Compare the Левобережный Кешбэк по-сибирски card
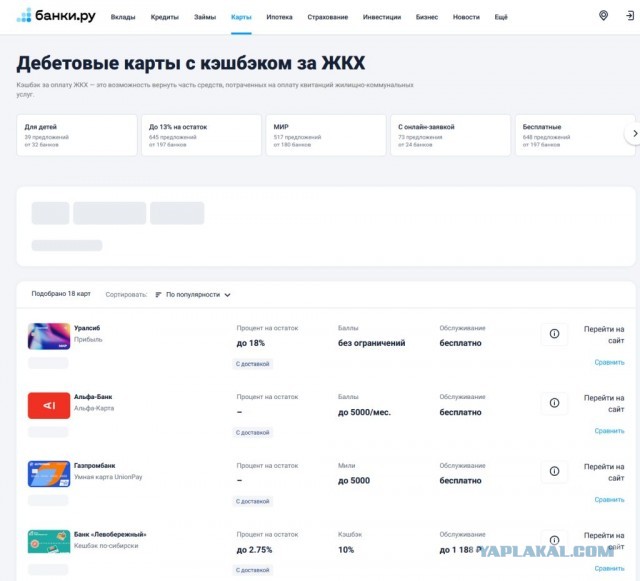 point(609,568)
